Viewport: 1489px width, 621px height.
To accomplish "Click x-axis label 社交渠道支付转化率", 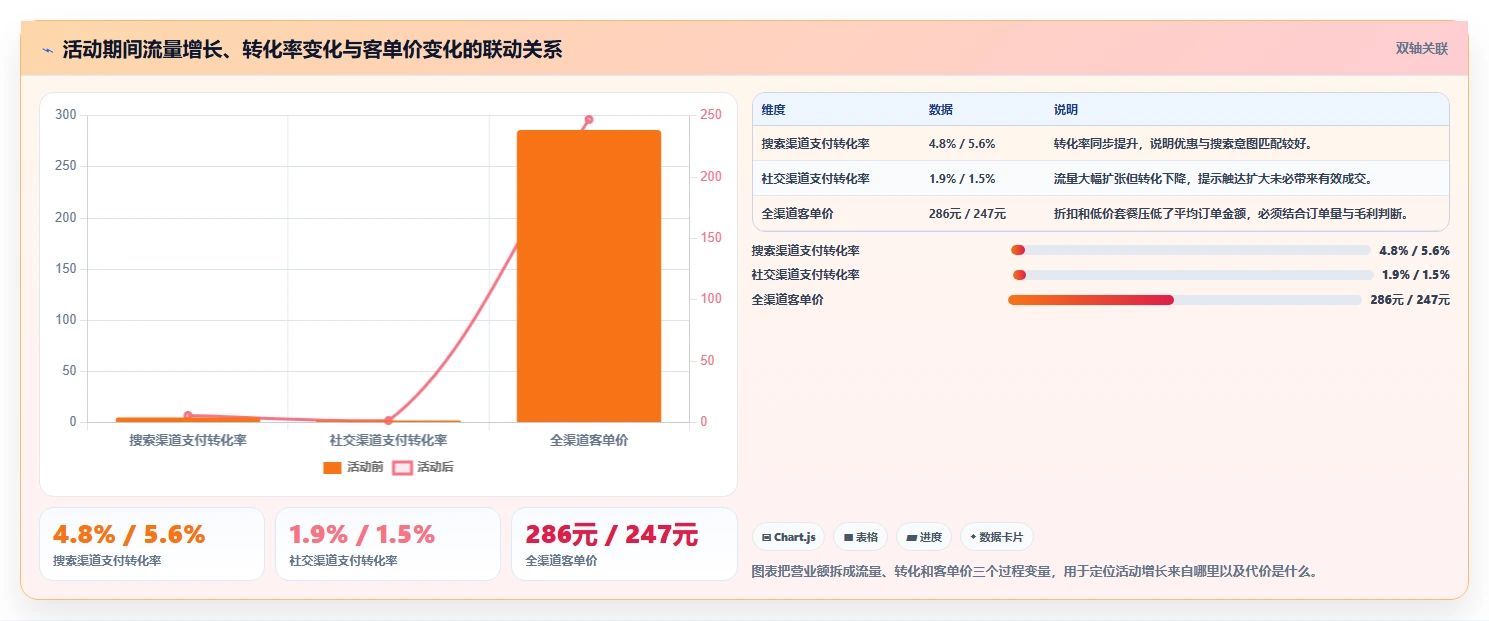I will pyautogui.click(x=388, y=439).
